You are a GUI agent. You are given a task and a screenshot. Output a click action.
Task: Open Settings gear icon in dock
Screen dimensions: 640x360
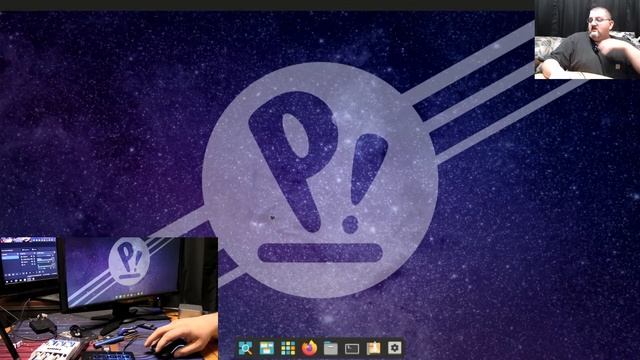pos(394,348)
